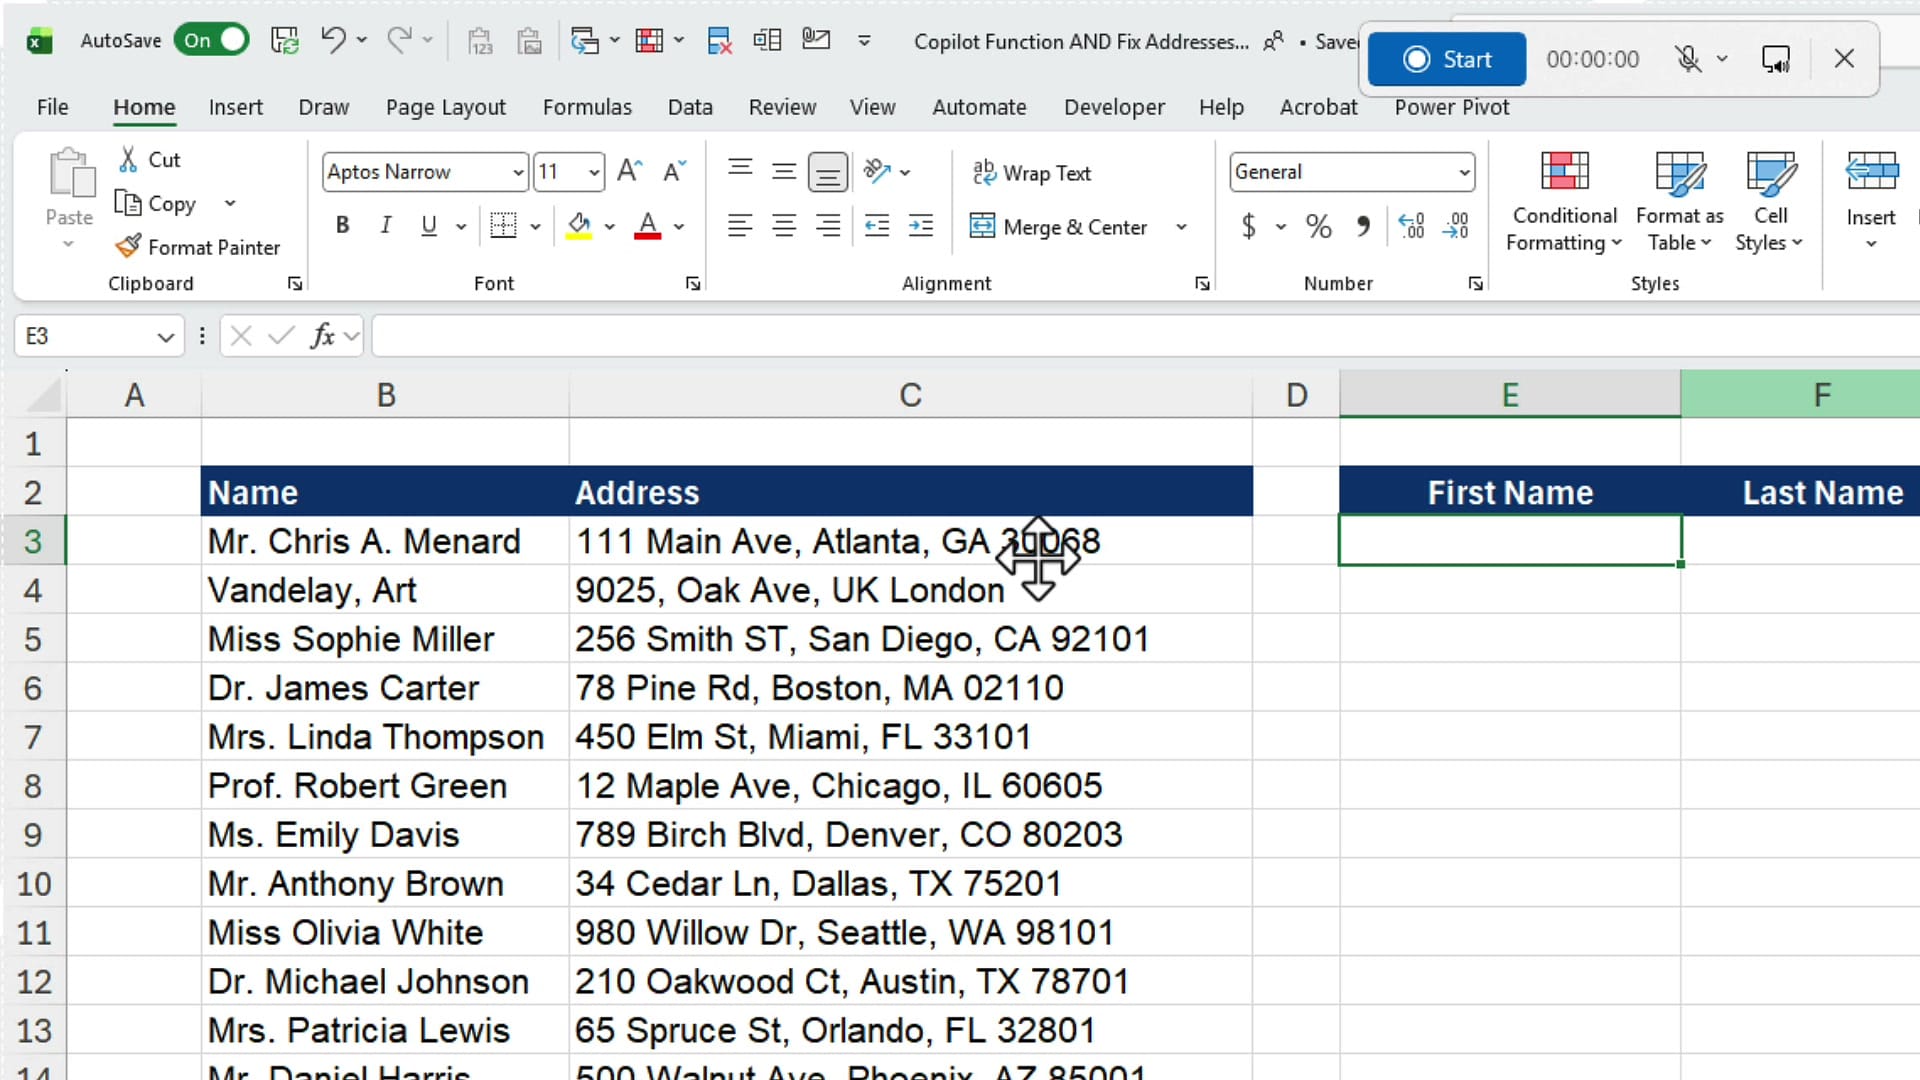
Task: Click the Align Left icon
Action: tap(740, 226)
